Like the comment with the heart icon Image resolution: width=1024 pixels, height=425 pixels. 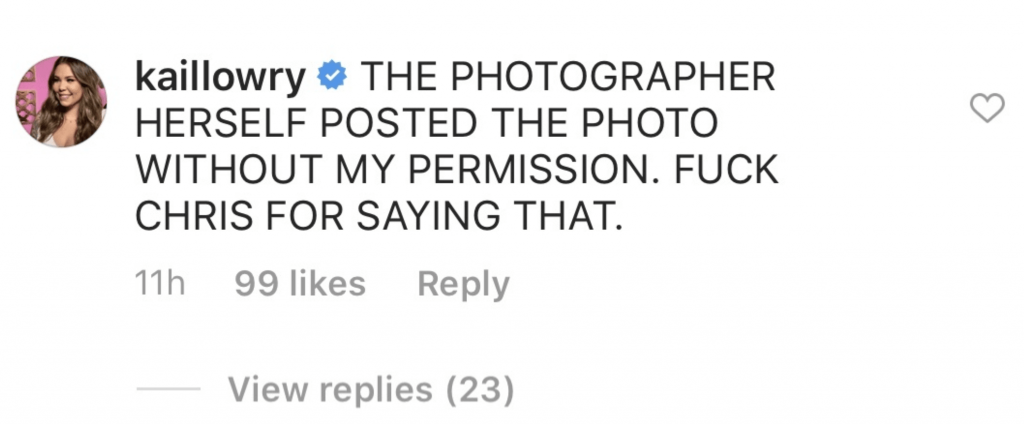(987, 110)
